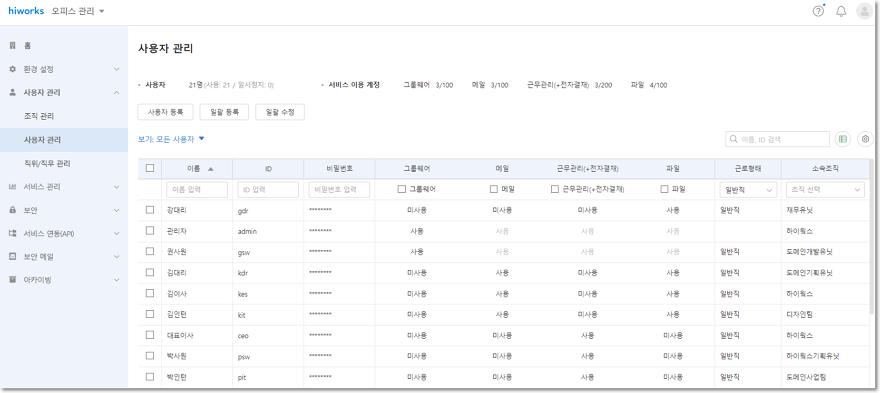Click the 디자인팀 organization cell
The height and width of the screenshot is (393, 880).
[x=800, y=314]
